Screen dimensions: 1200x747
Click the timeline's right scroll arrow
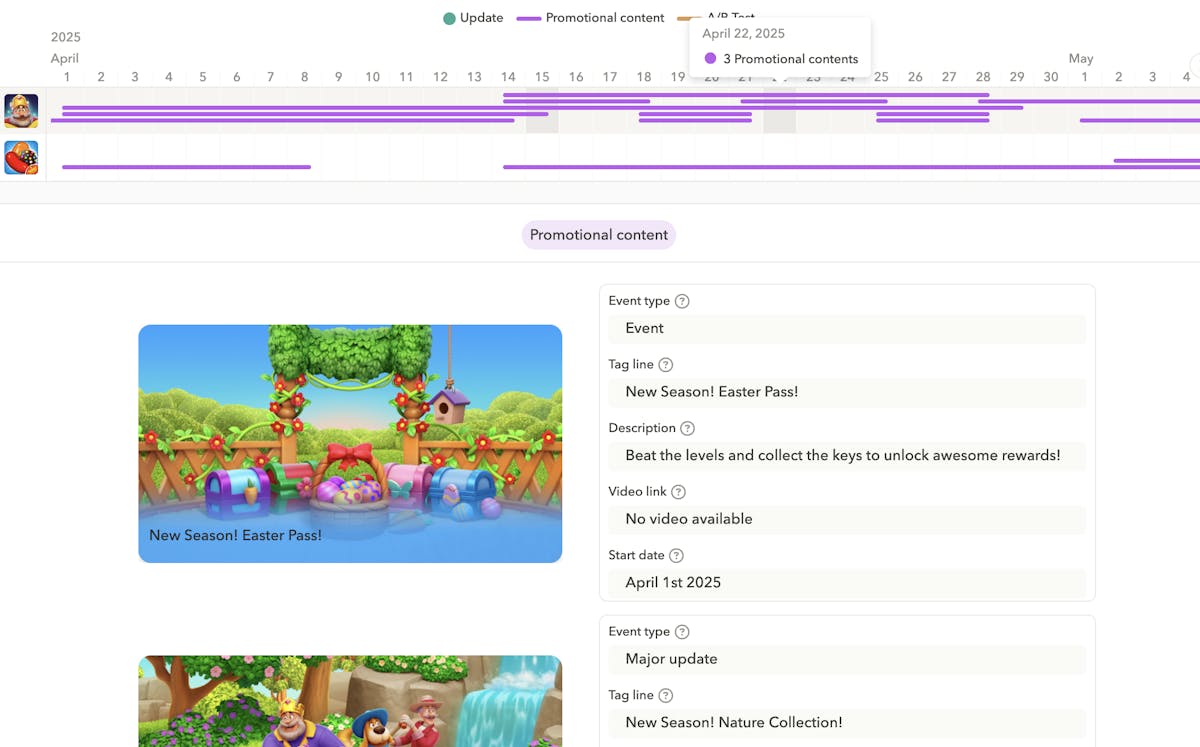pos(1192,69)
